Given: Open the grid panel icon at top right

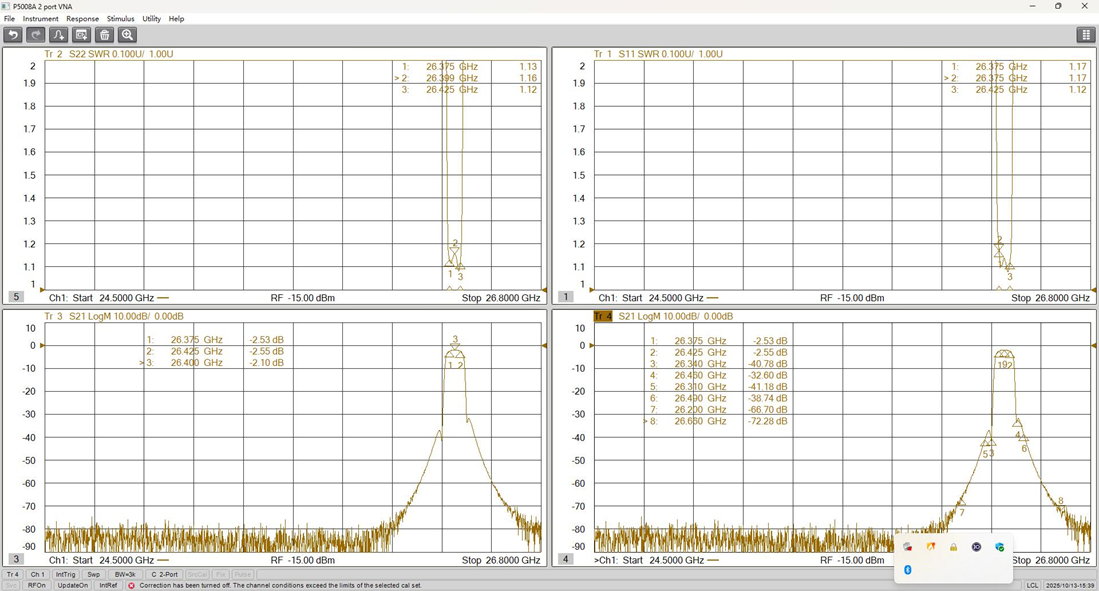Looking at the screenshot, I should pos(1086,35).
